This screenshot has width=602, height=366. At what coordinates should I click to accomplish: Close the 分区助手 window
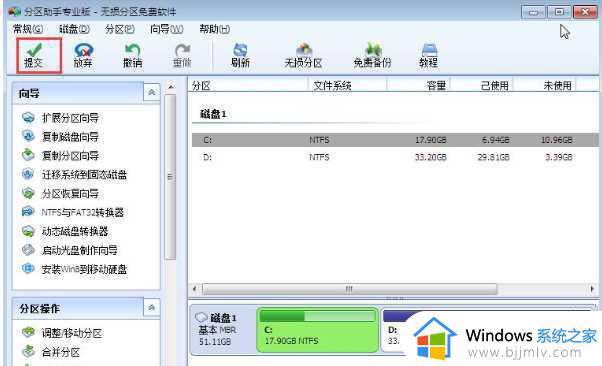(585, 12)
